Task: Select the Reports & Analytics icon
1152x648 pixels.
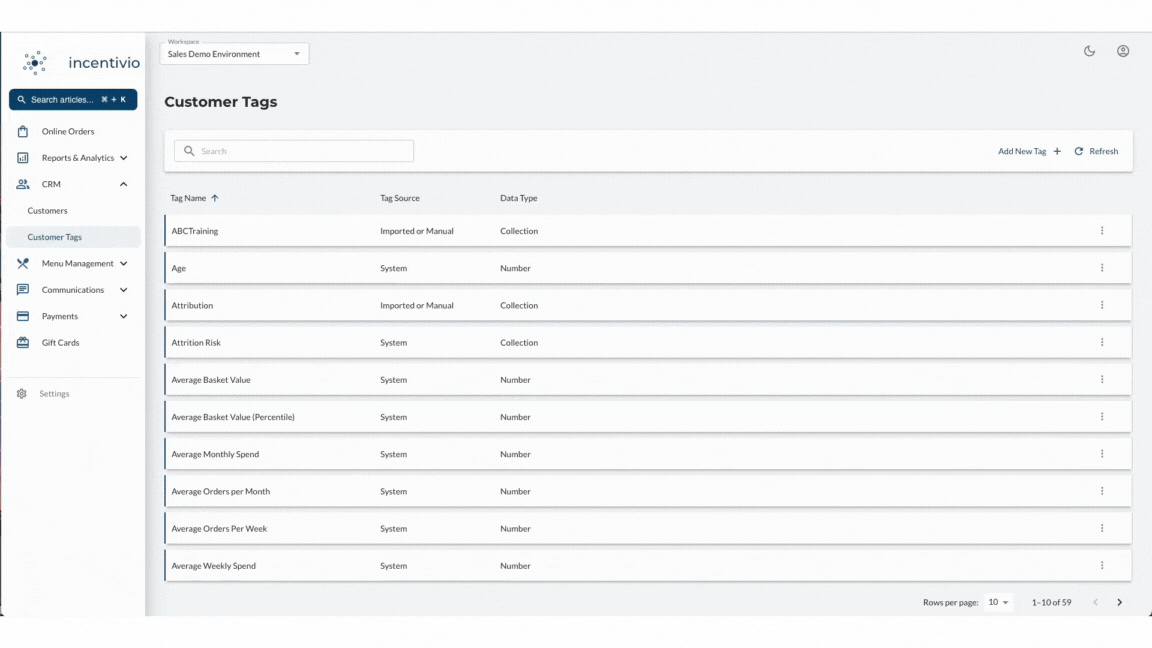Action: [x=22, y=157]
